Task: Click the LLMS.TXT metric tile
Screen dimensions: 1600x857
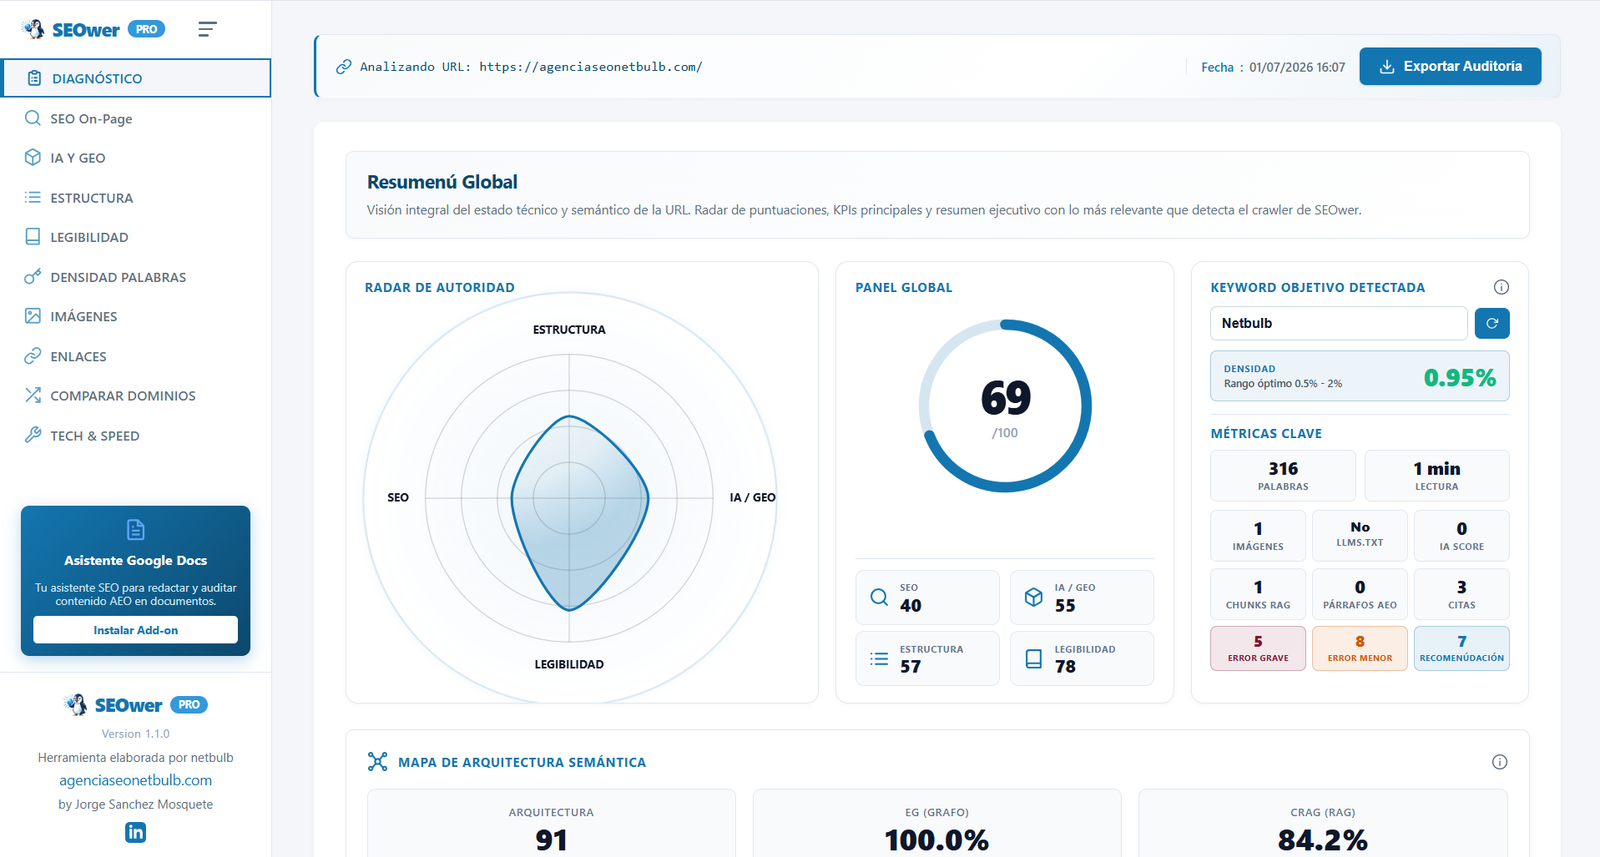Action: point(1360,535)
